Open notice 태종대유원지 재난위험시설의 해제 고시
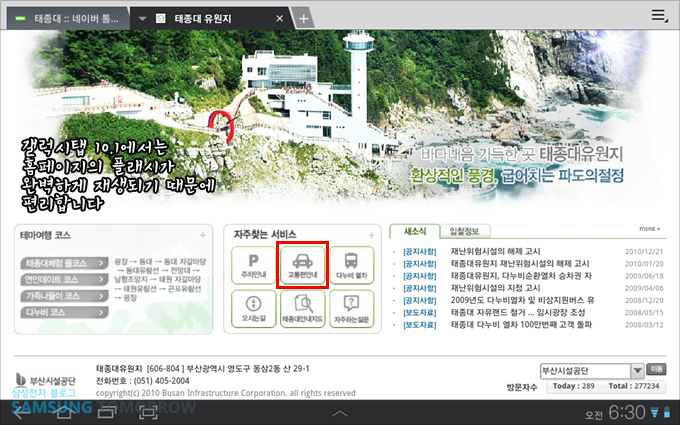The height and width of the screenshot is (425, 680). pyautogui.click(x=520, y=263)
